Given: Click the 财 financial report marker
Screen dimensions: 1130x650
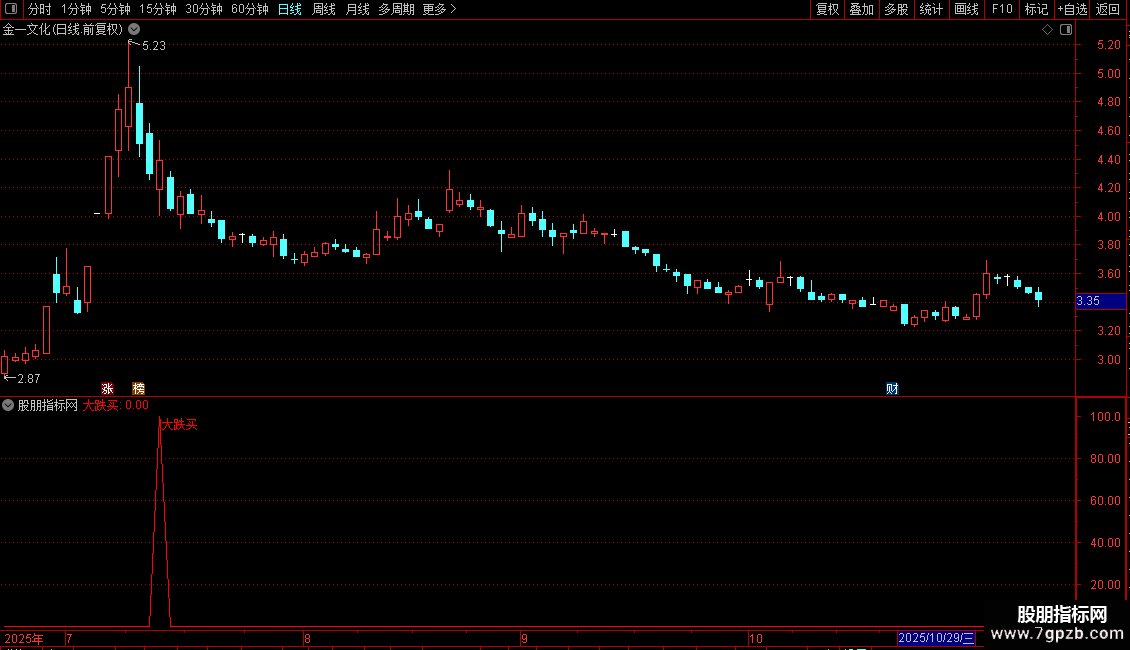Looking at the screenshot, I should pos(892,389).
